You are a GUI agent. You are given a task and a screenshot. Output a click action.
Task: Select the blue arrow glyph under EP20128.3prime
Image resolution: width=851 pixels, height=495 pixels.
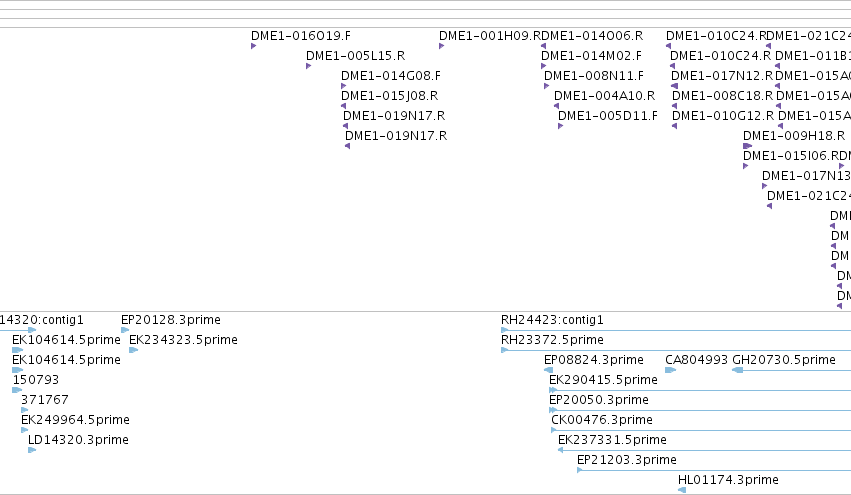pos(125,330)
